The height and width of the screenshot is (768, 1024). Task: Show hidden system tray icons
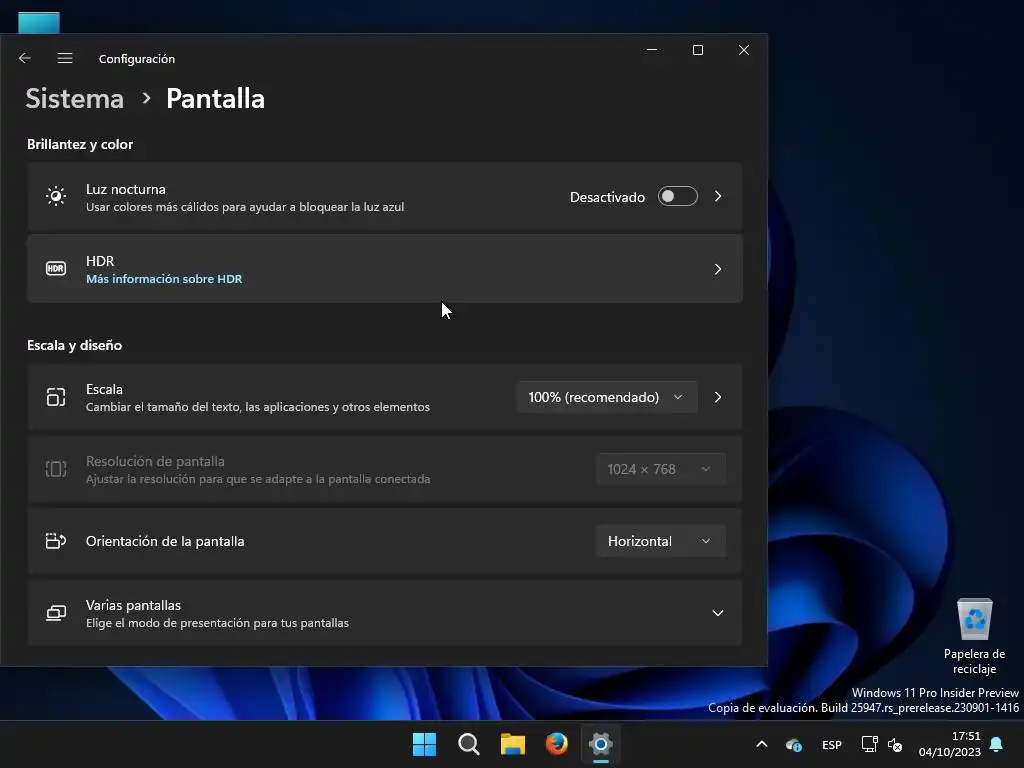tap(761, 744)
